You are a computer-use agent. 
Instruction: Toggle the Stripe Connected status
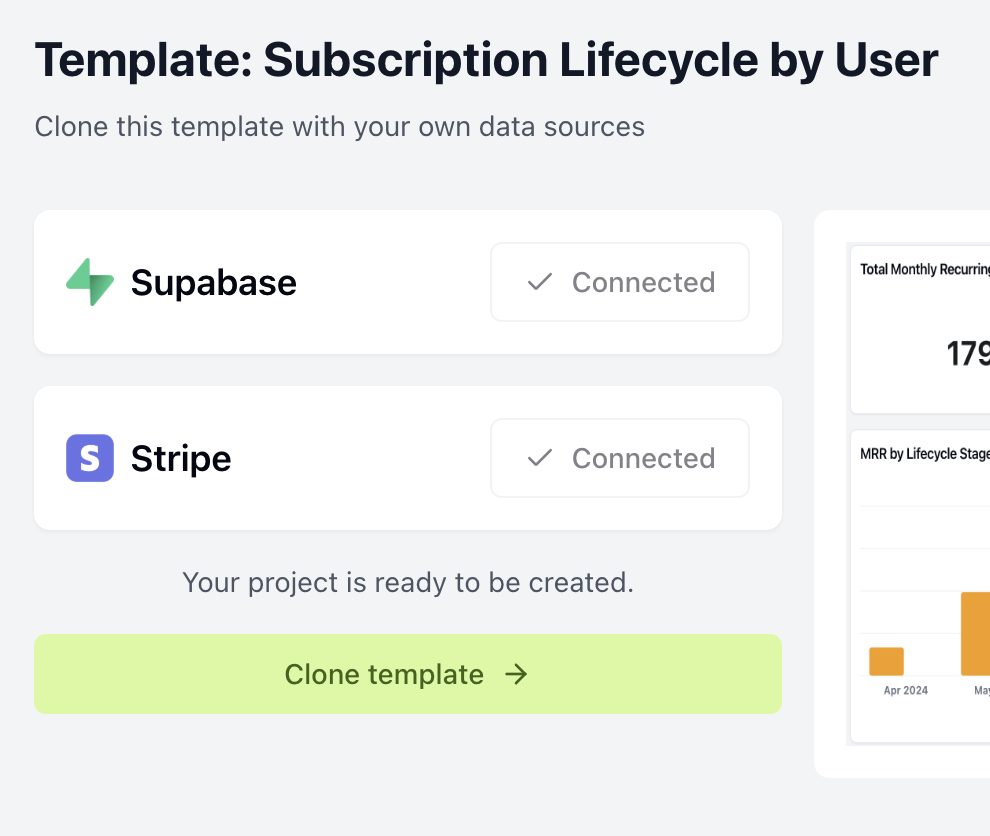619,458
